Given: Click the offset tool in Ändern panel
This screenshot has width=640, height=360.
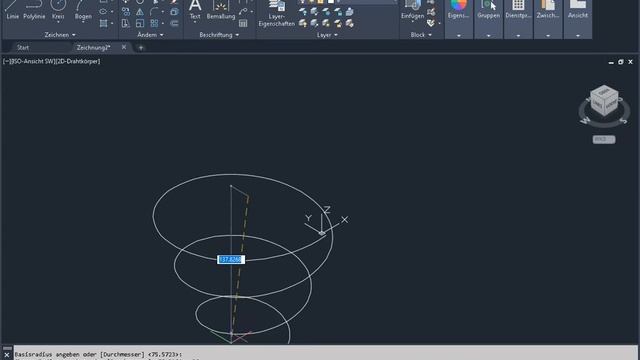Looking at the screenshot, I should [x=174, y=23].
